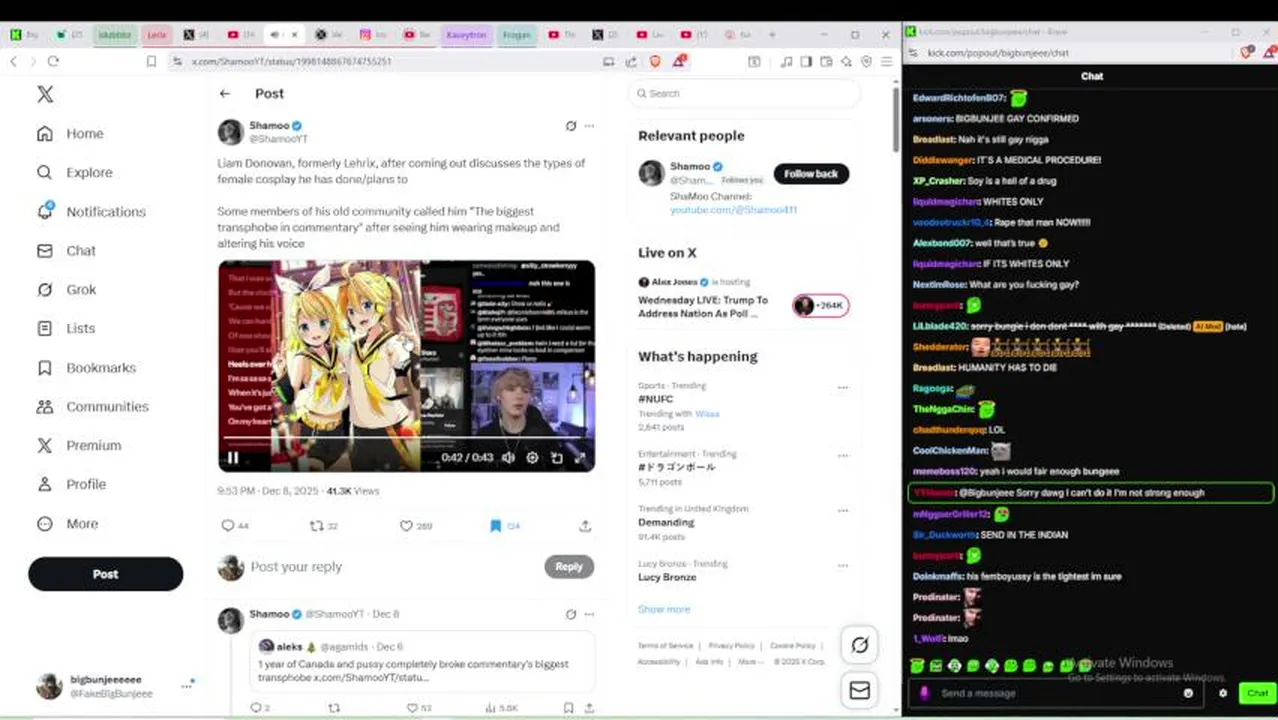Open more options on Shamoo's Dec 8 reply
1278x720 pixels.
589,614
